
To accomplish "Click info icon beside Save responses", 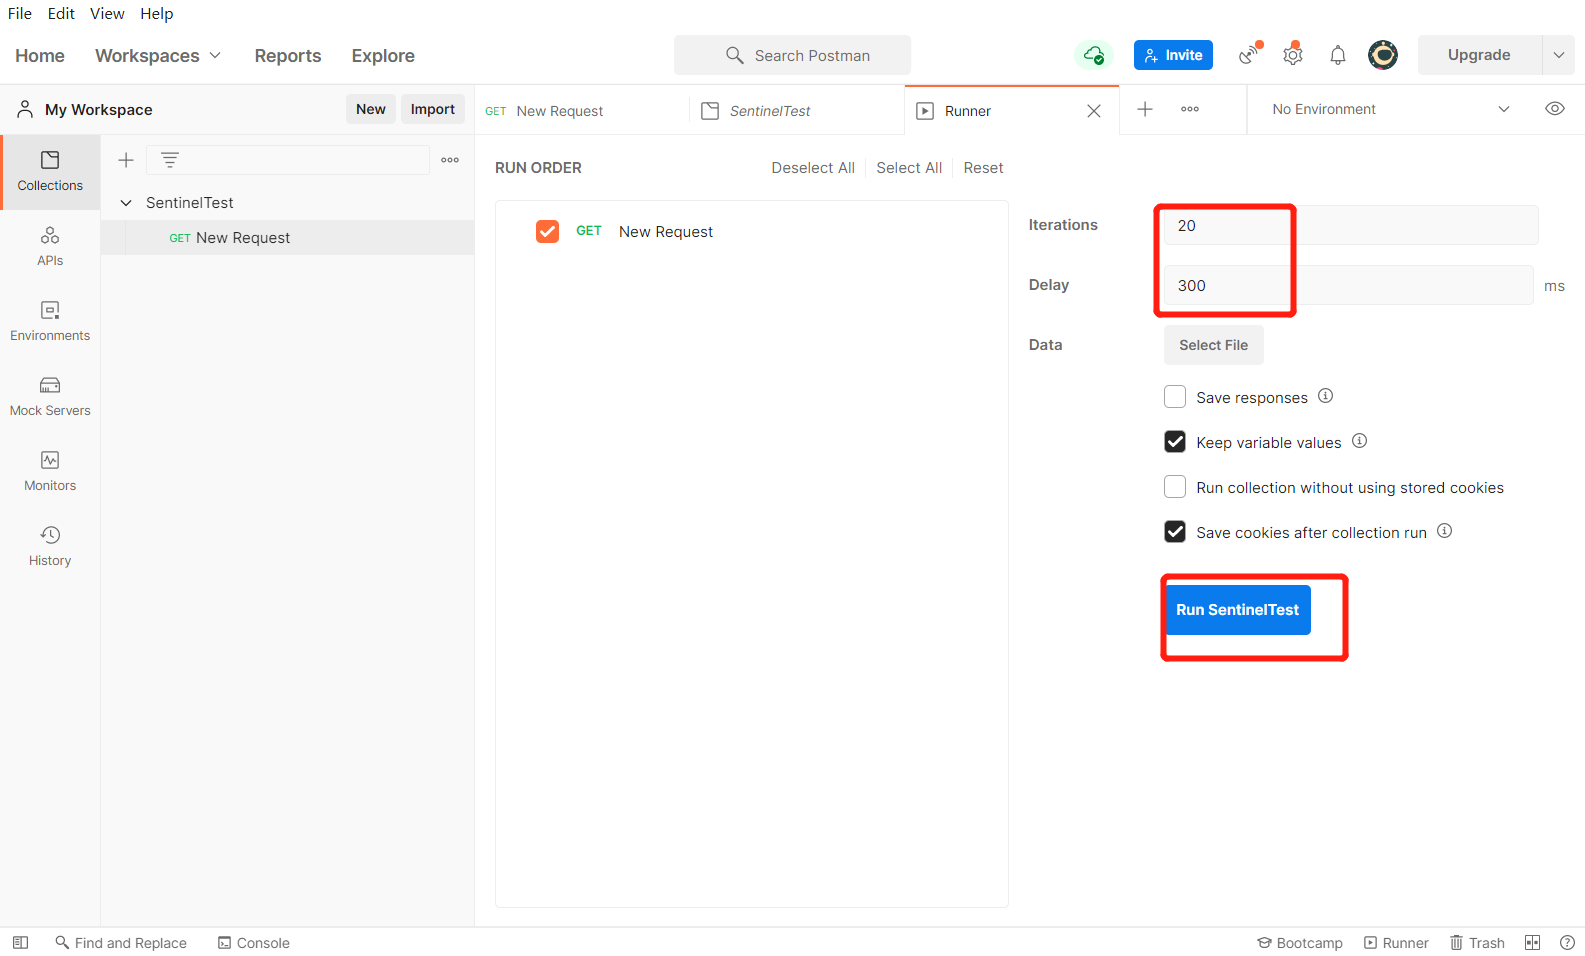I will (x=1325, y=396).
